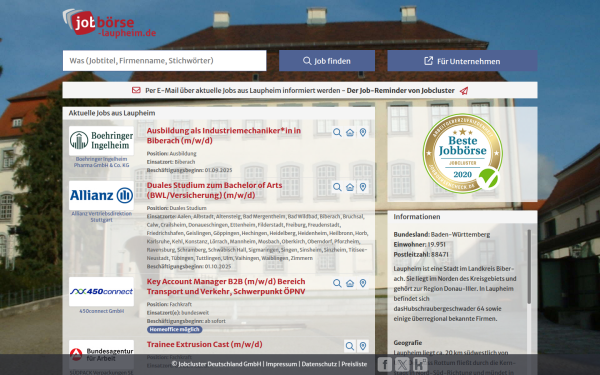Image resolution: width=600 pixels, height=375 pixels.
Task: Click Beschäftigungsbeginn: 01.10.2025 text
Action: tap(189, 267)
